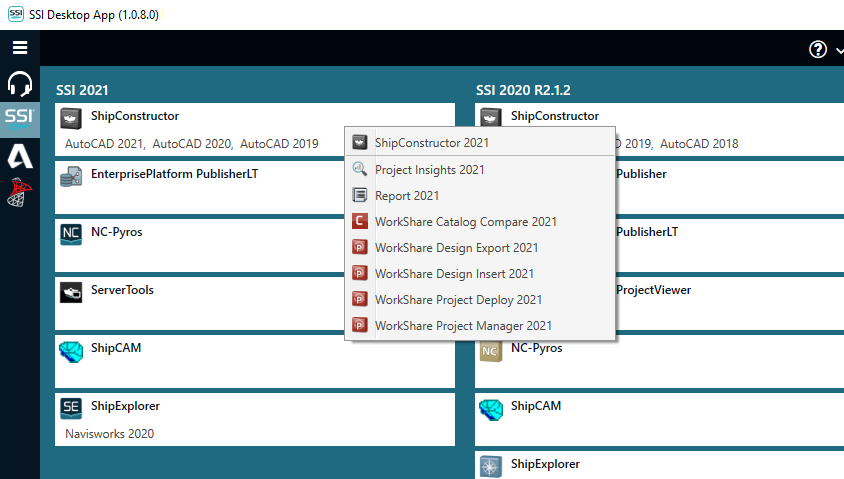
Task: Click the ServerTools icon
Action: (x=71, y=293)
